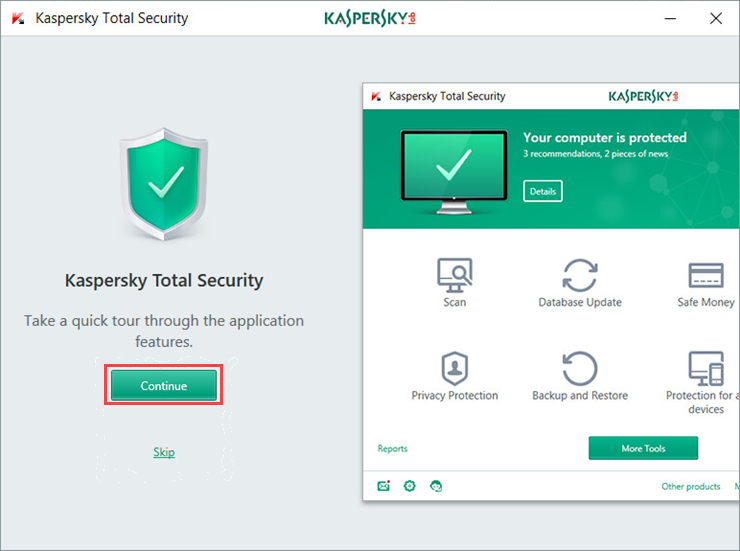This screenshot has width=740, height=551.
Task: Click the Database Update icon
Action: pyautogui.click(x=580, y=276)
